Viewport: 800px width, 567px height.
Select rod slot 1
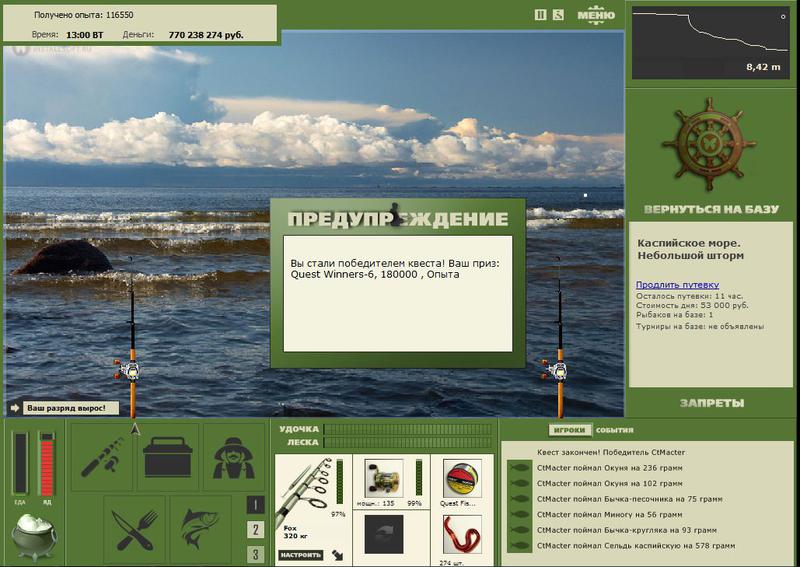(256, 505)
